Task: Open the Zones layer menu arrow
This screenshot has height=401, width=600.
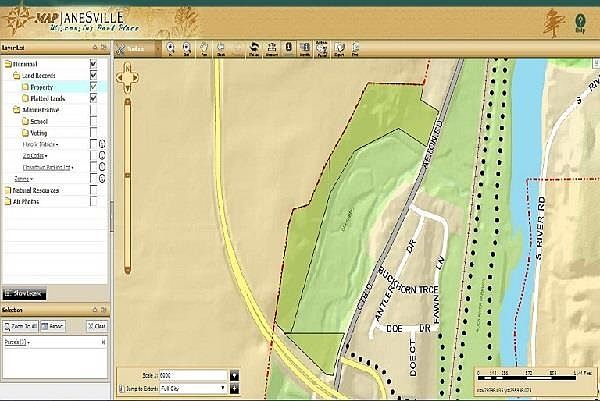Action: point(32,179)
